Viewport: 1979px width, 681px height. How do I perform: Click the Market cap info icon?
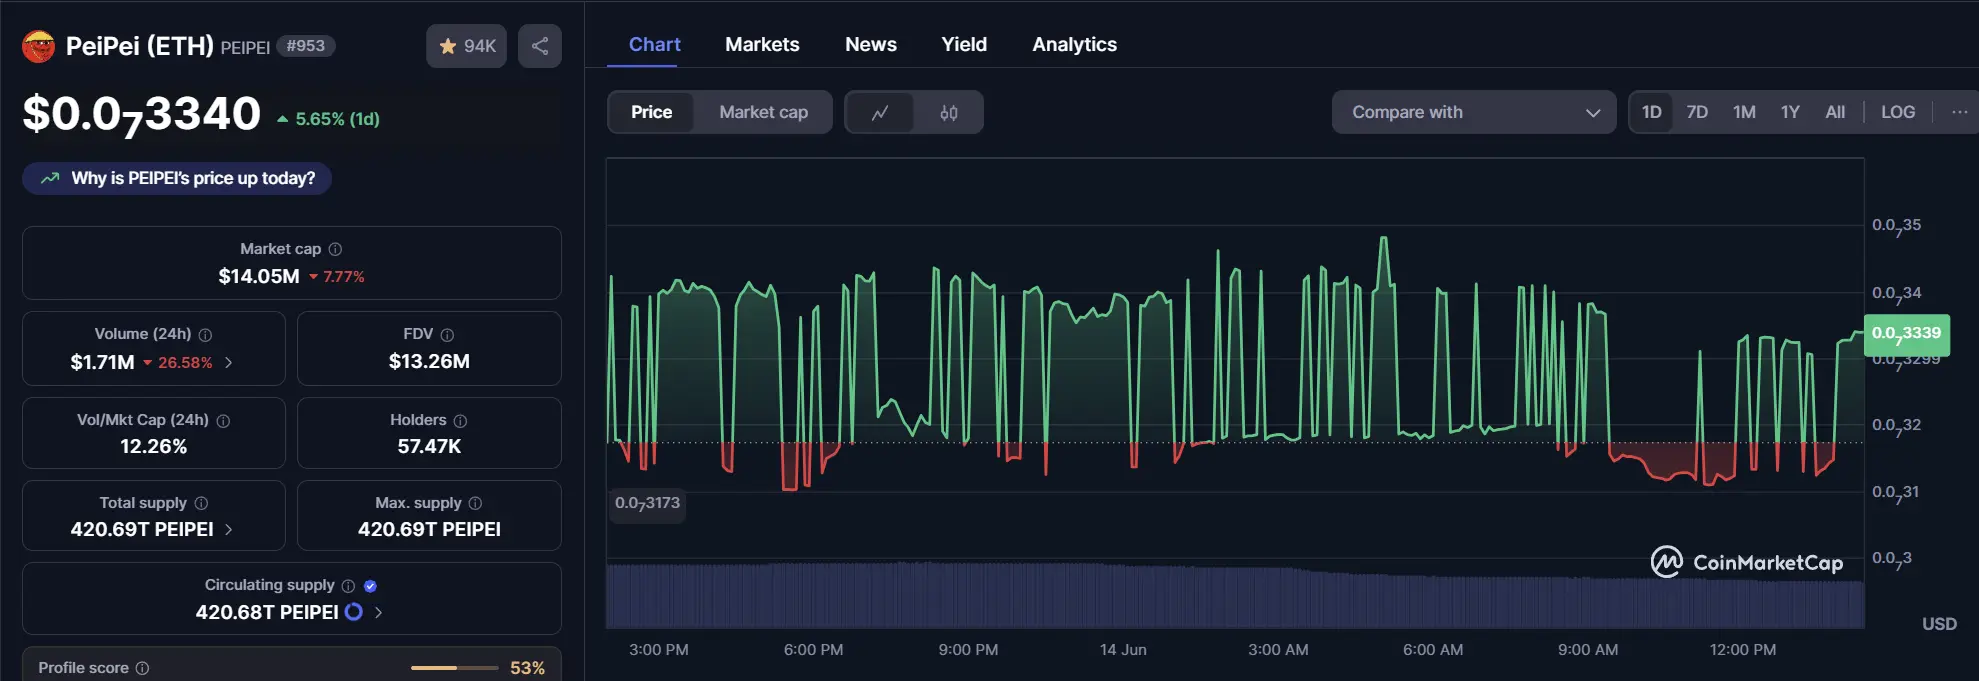coord(336,249)
